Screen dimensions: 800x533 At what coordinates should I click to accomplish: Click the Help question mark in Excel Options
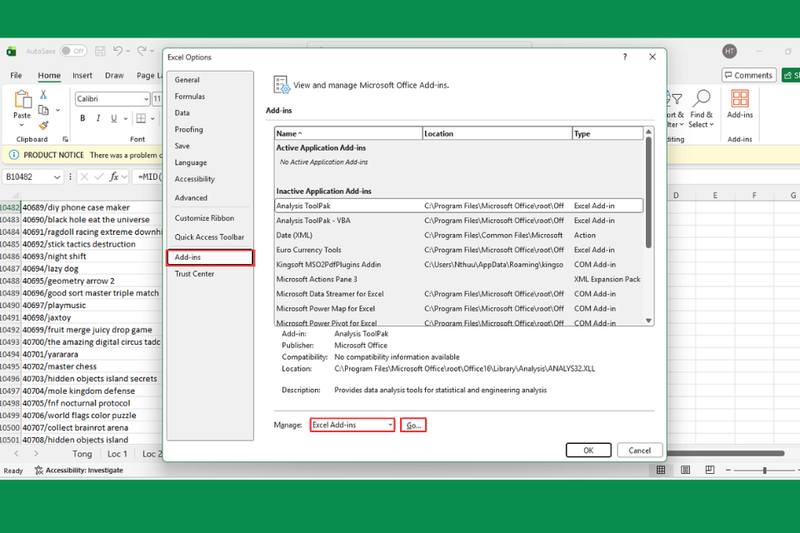click(624, 57)
